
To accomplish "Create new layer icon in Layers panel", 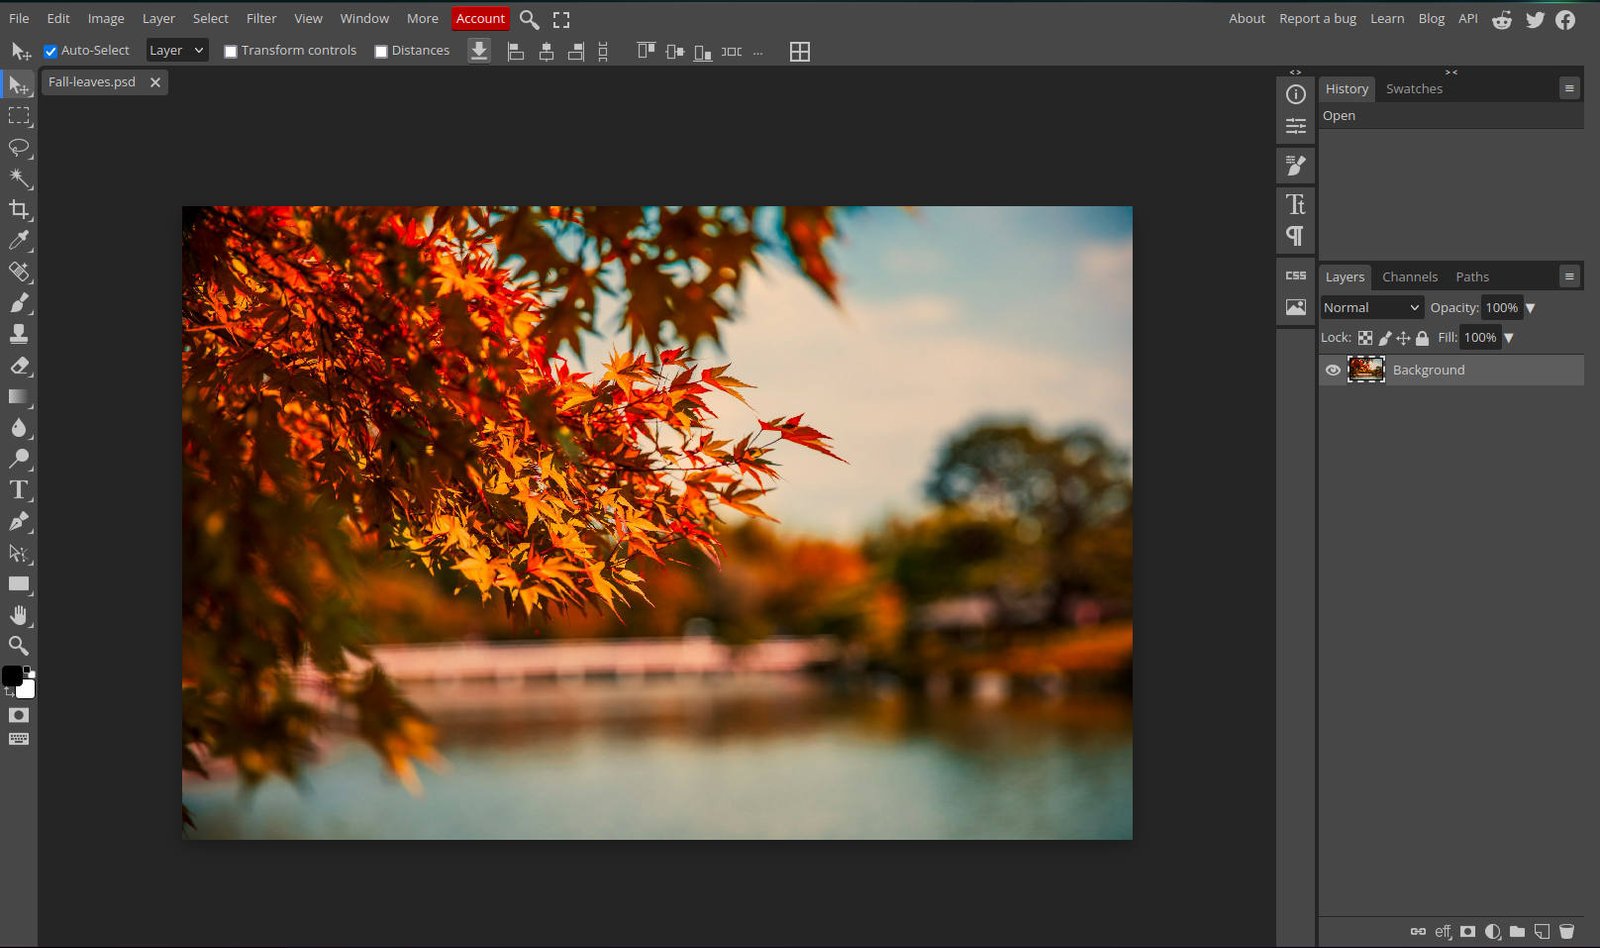I will [x=1542, y=931].
